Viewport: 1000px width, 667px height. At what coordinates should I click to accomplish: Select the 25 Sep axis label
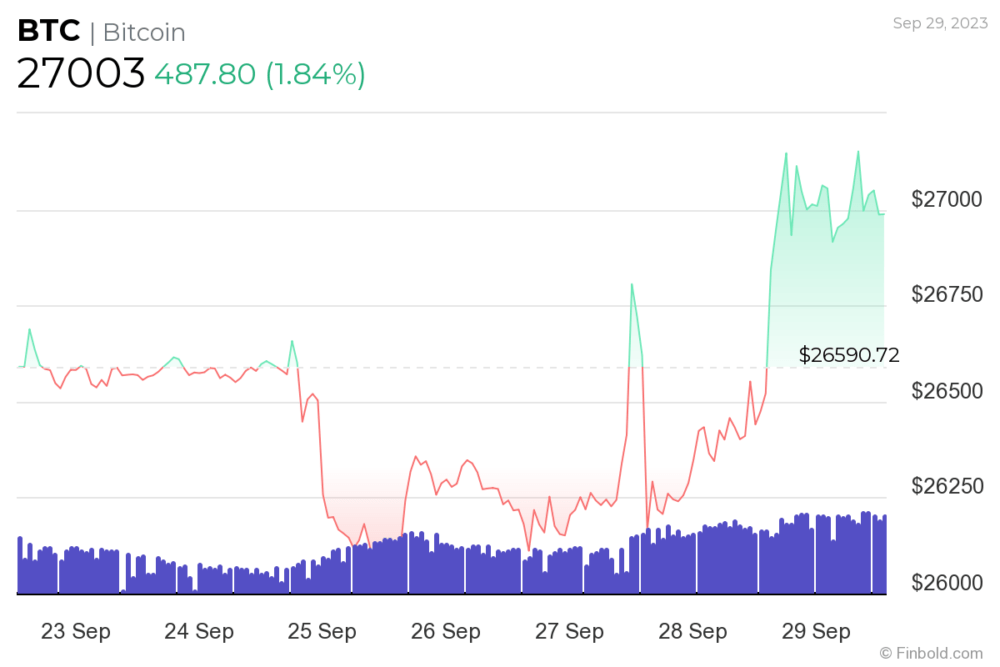(x=322, y=631)
